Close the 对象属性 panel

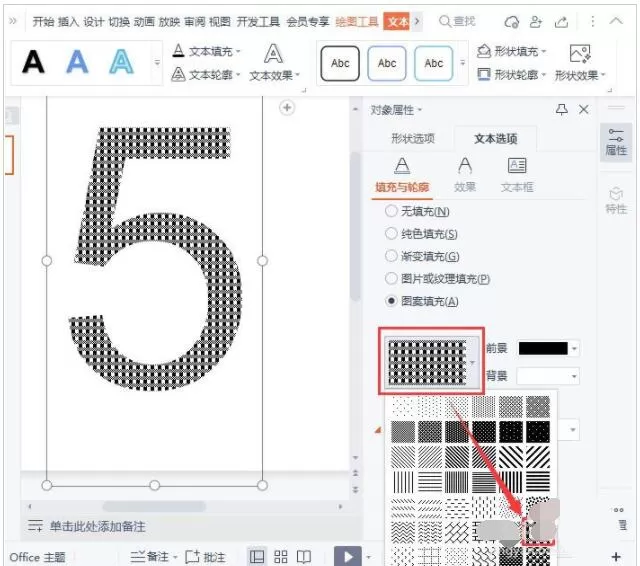(584, 109)
